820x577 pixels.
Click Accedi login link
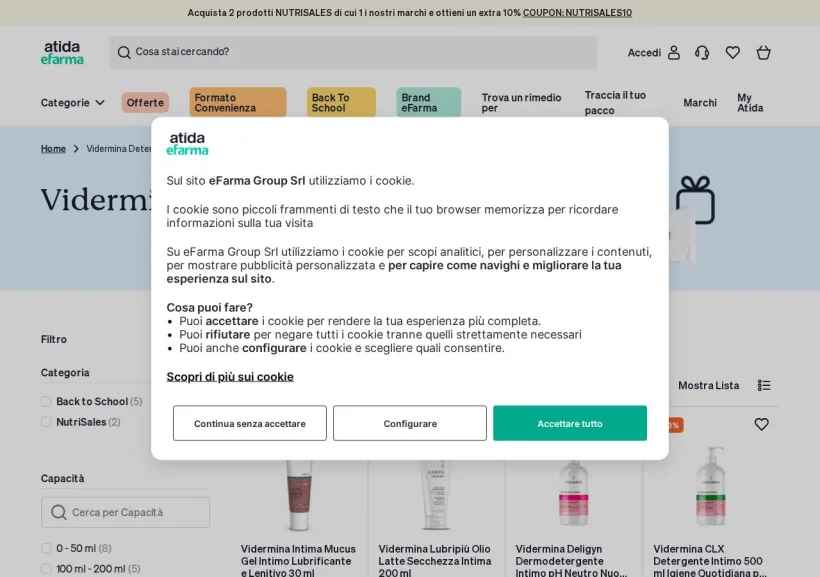(644, 53)
